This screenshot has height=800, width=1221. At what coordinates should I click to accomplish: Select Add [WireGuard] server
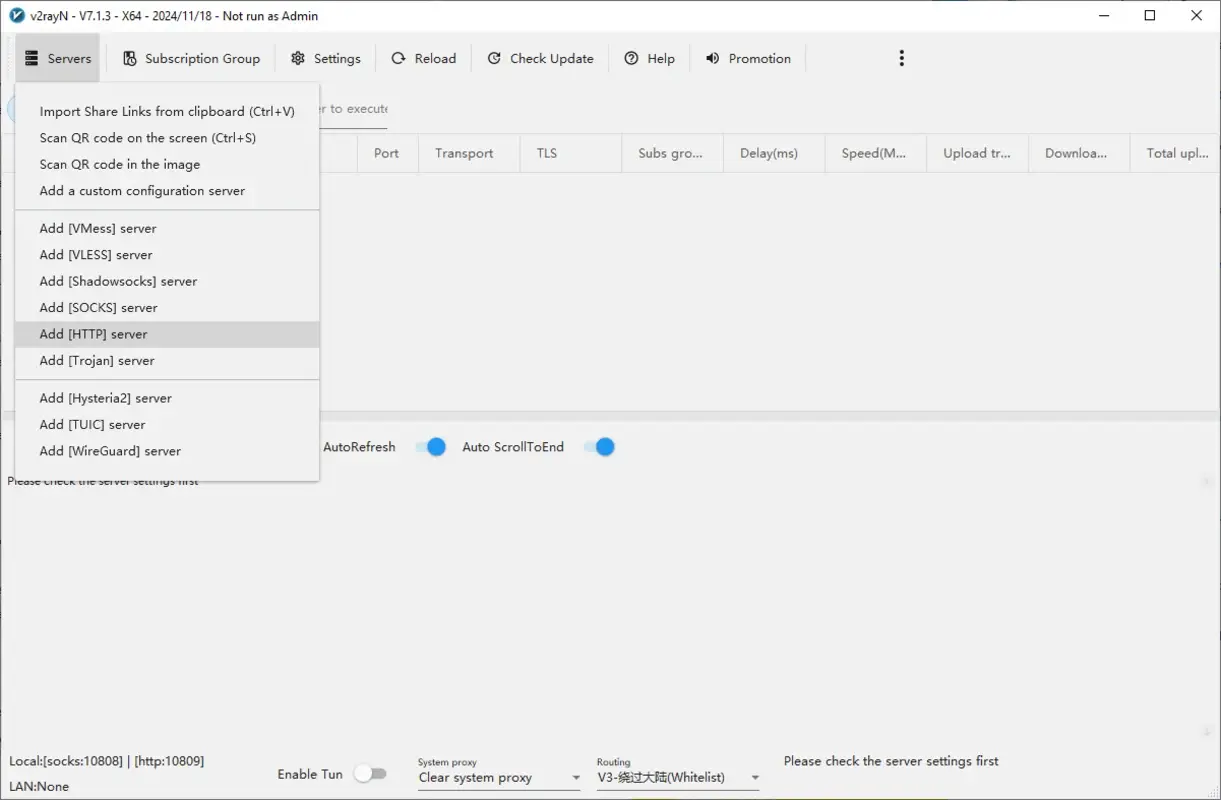(109, 451)
